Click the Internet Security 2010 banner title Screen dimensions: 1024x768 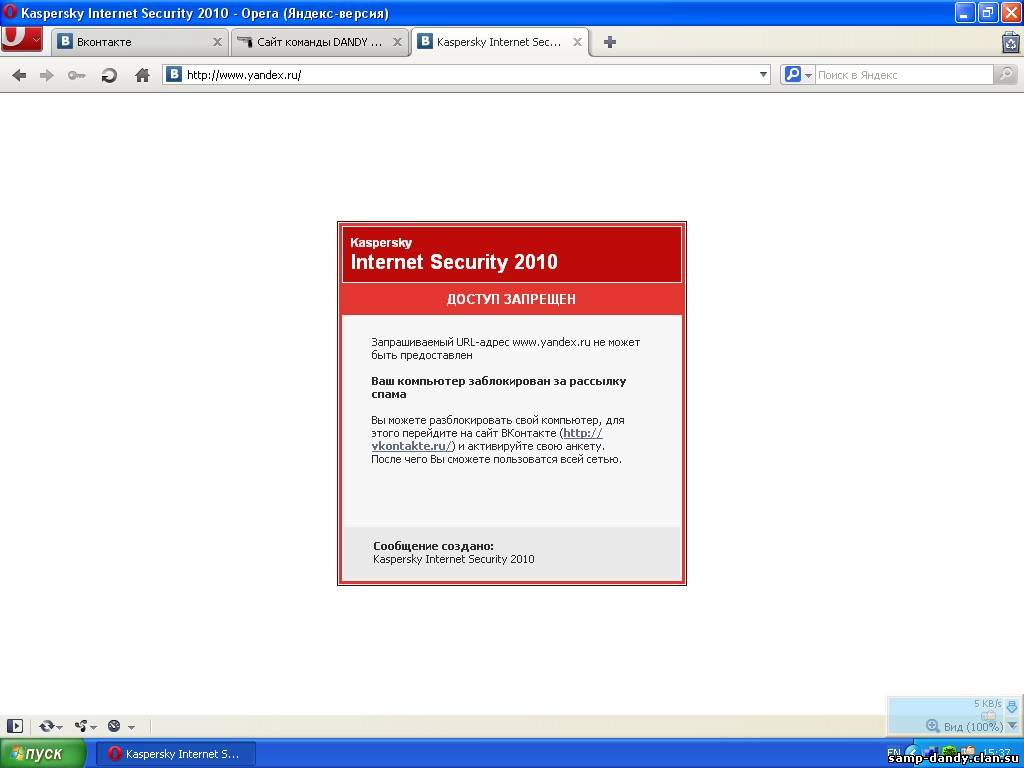point(454,262)
